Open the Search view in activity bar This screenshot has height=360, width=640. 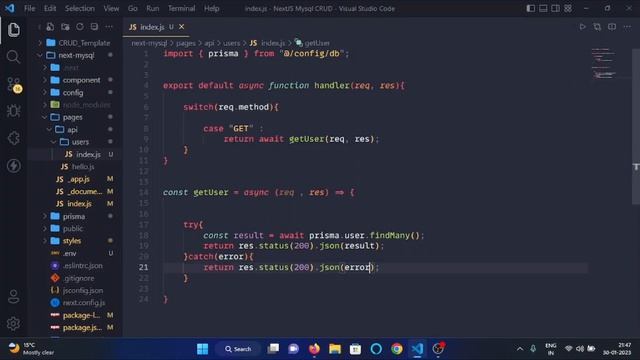[x=13, y=57]
